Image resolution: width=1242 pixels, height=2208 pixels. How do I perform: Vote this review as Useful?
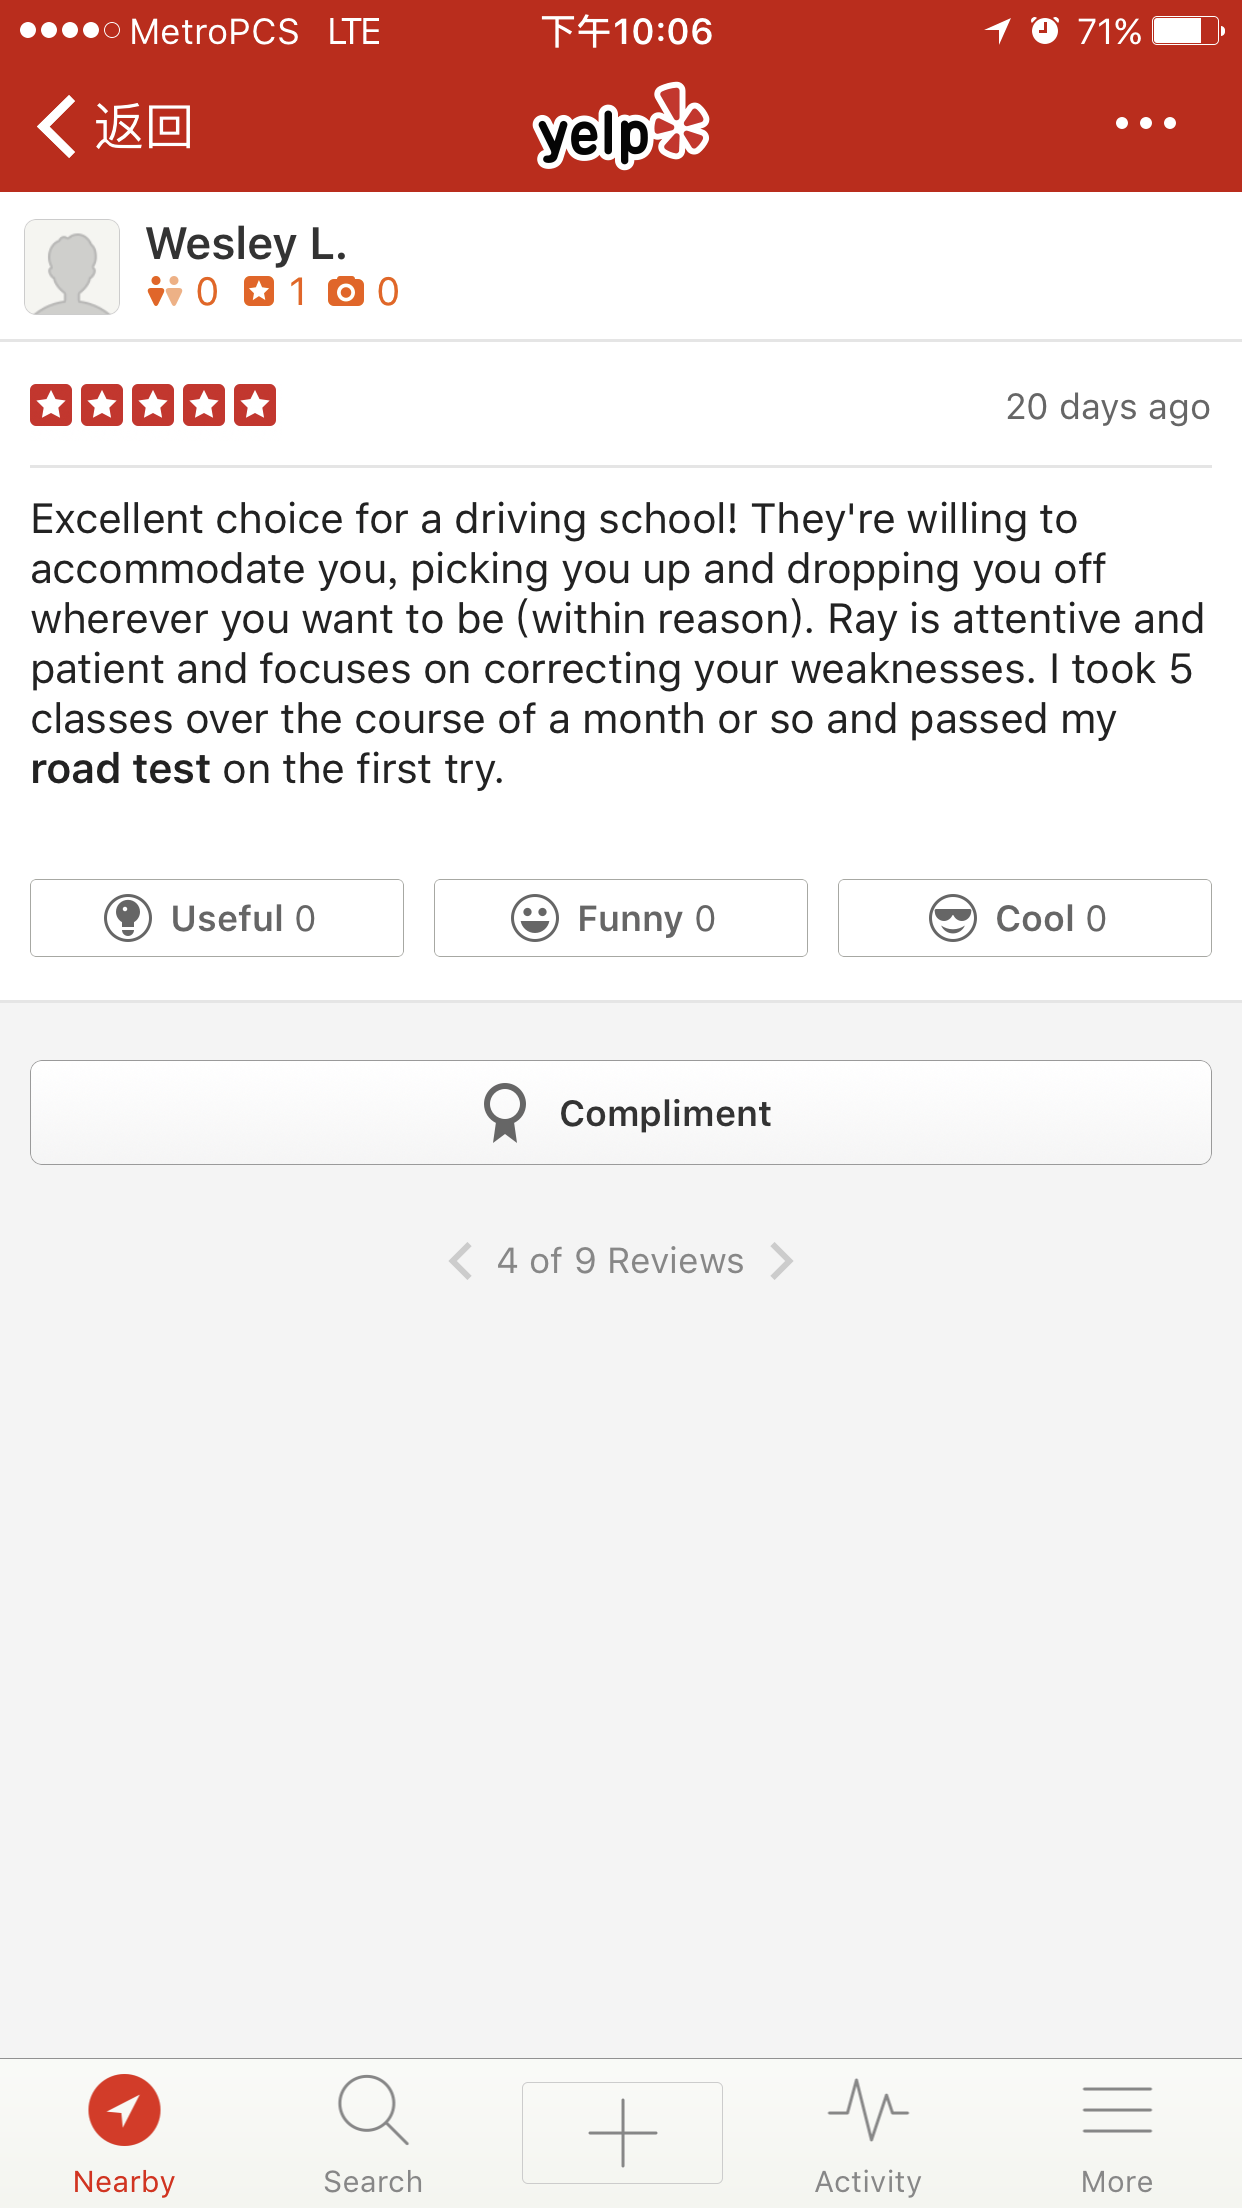pyautogui.click(x=217, y=918)
